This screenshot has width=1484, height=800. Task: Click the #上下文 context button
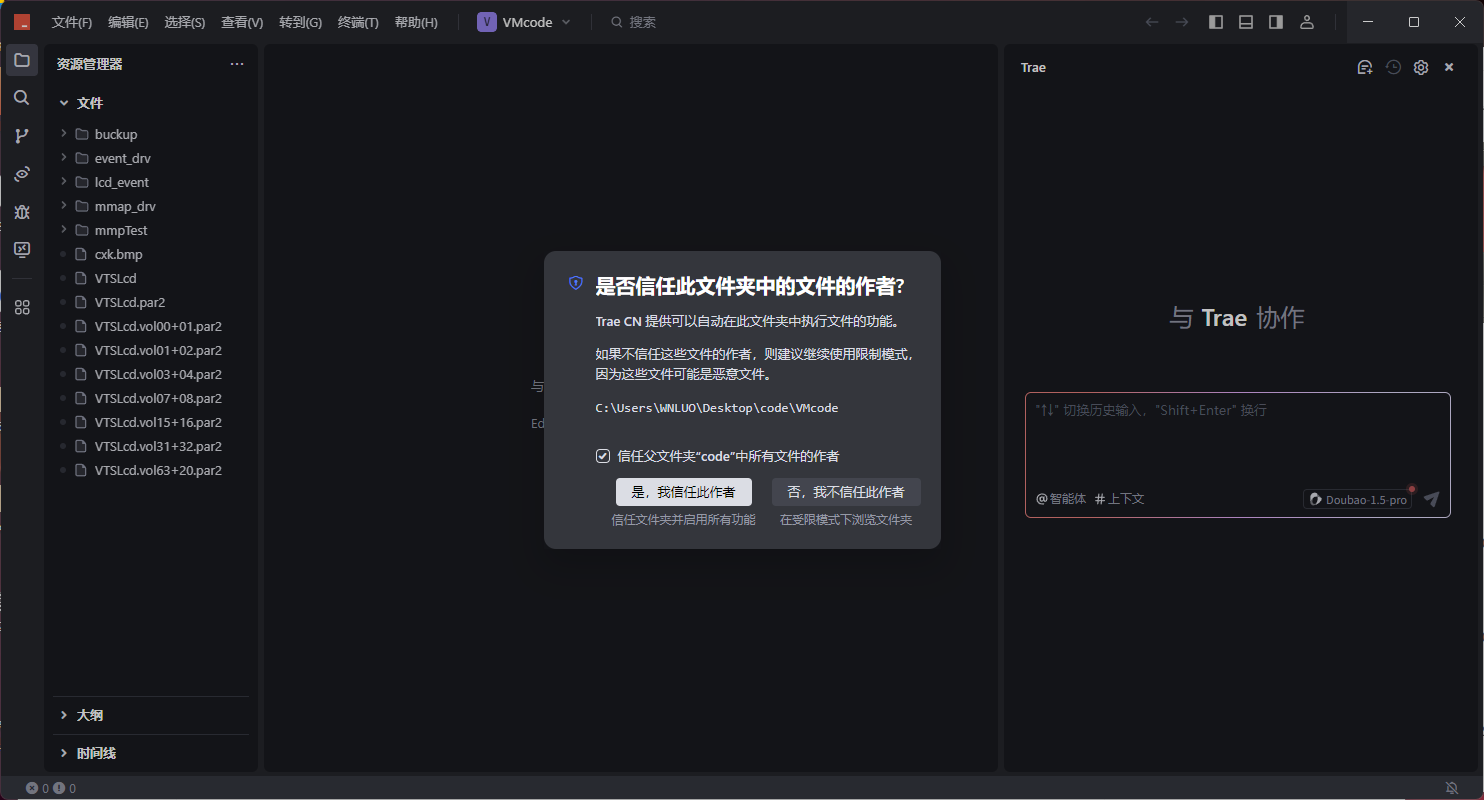tap(1120, 499)
